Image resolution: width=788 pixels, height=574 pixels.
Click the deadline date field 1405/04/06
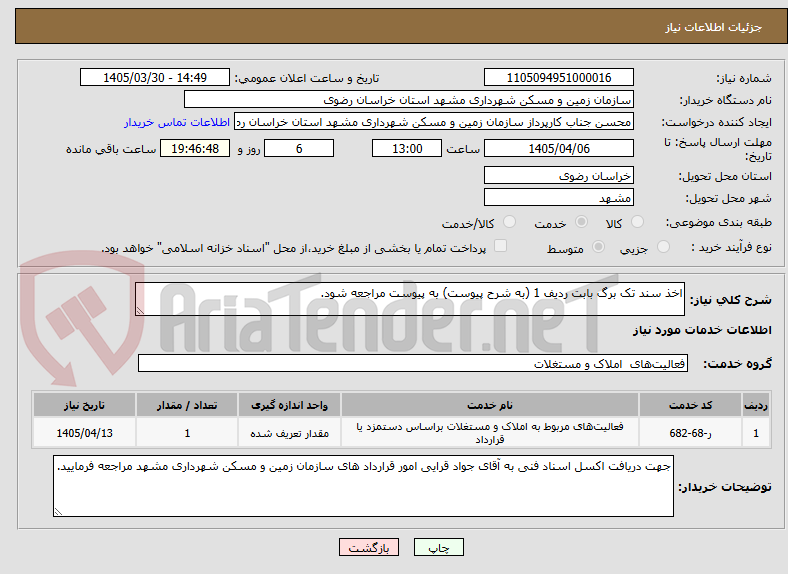tap(558, 148)
